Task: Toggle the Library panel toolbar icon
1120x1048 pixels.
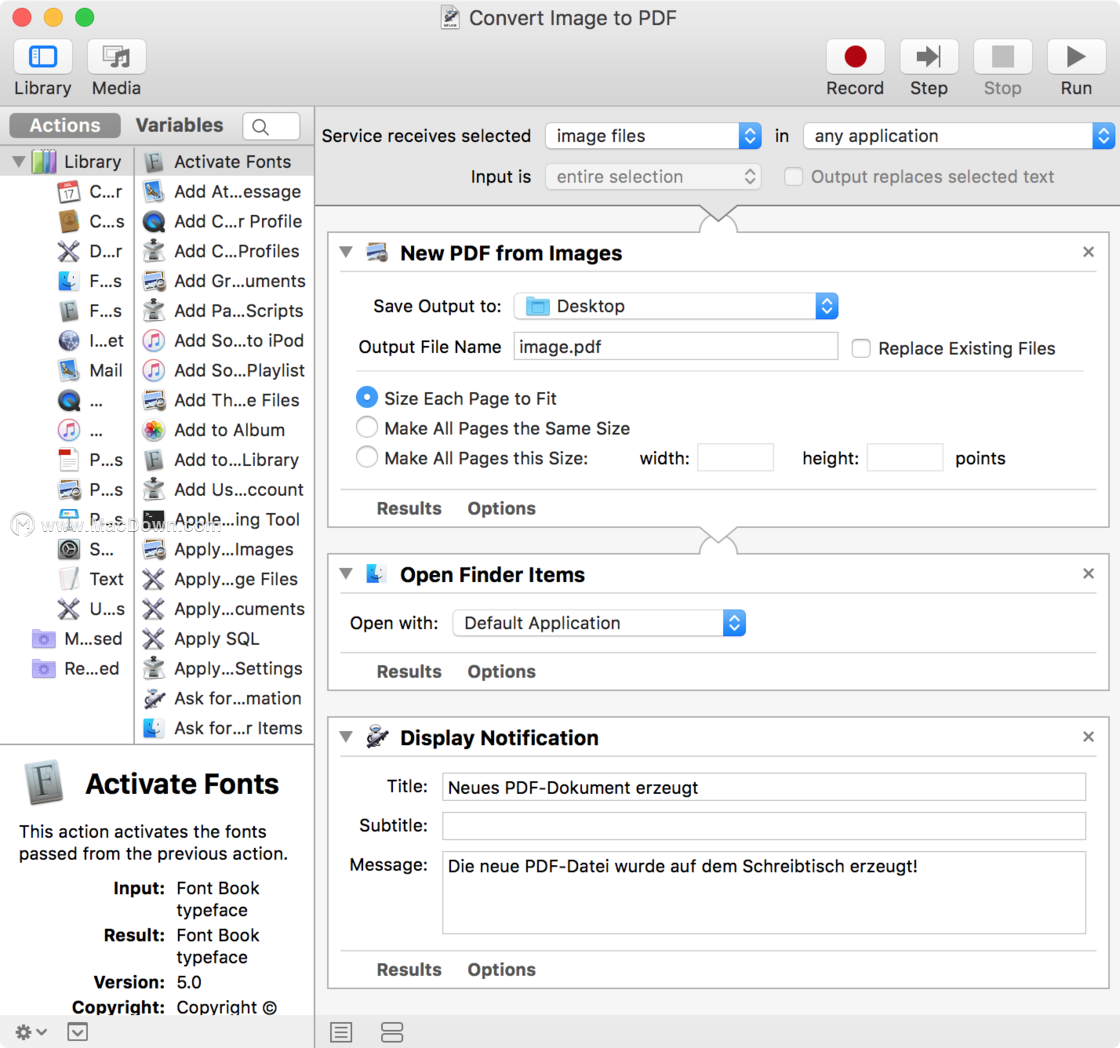Action: 43,56
